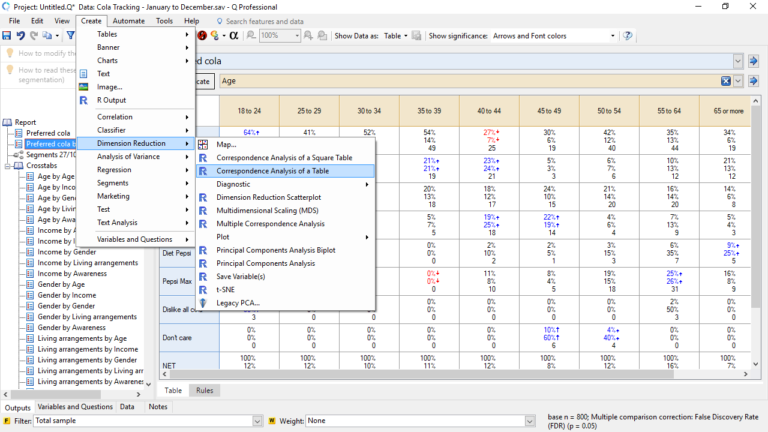Switch to the Rules tab
This screenshot has height=432, width=768.
pos(204,390)
